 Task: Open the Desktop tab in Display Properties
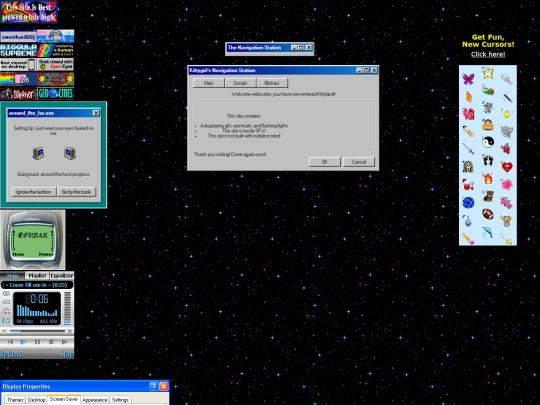(37, 400)
